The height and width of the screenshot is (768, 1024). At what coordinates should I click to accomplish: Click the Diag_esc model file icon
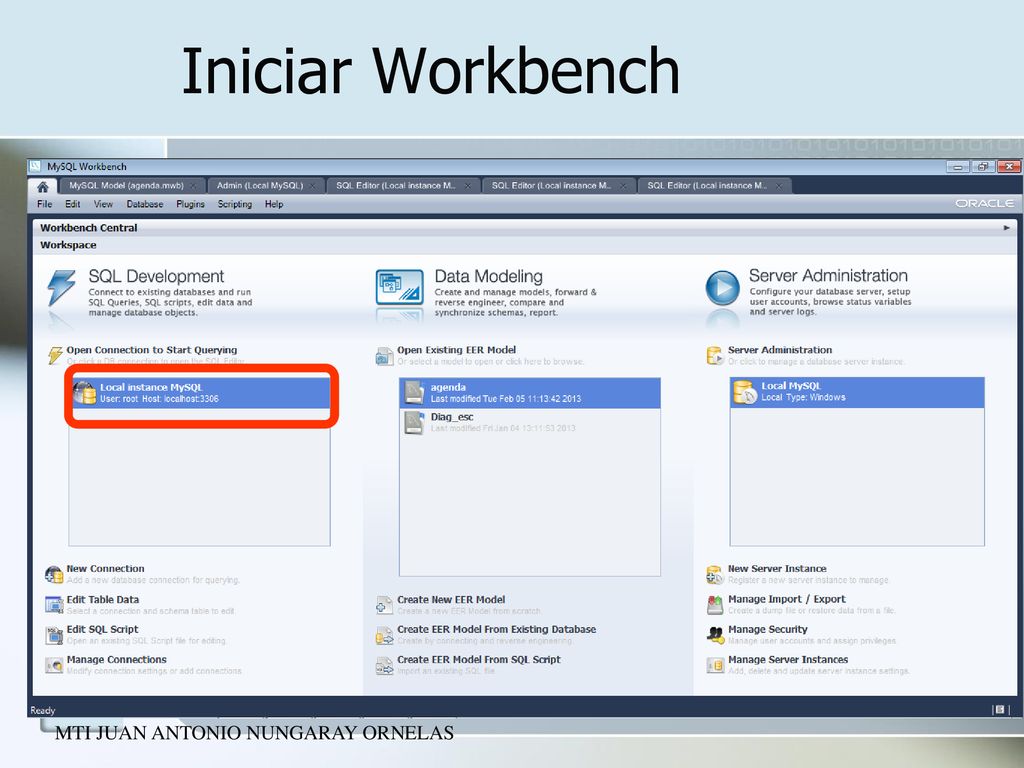414,423
